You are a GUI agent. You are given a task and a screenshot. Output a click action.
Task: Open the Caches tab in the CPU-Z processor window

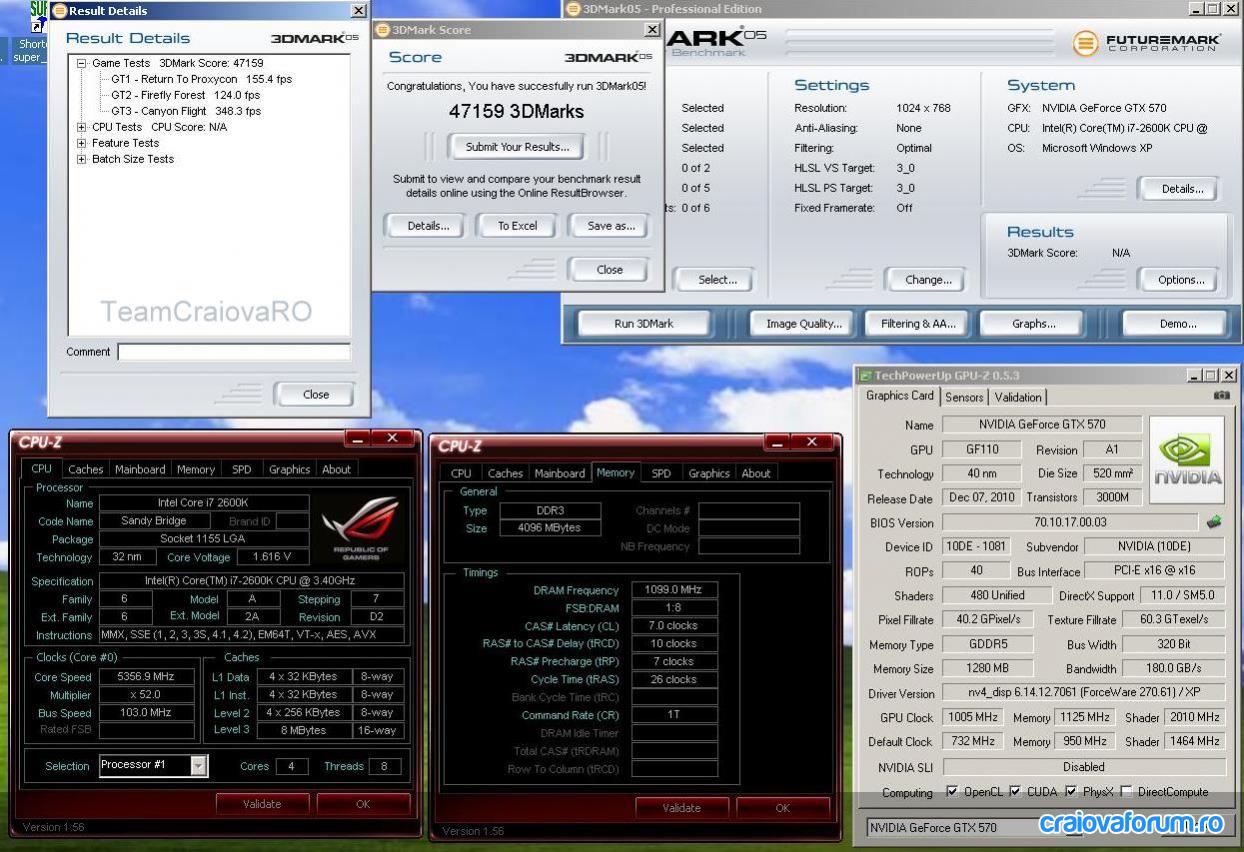coord(86,469)
